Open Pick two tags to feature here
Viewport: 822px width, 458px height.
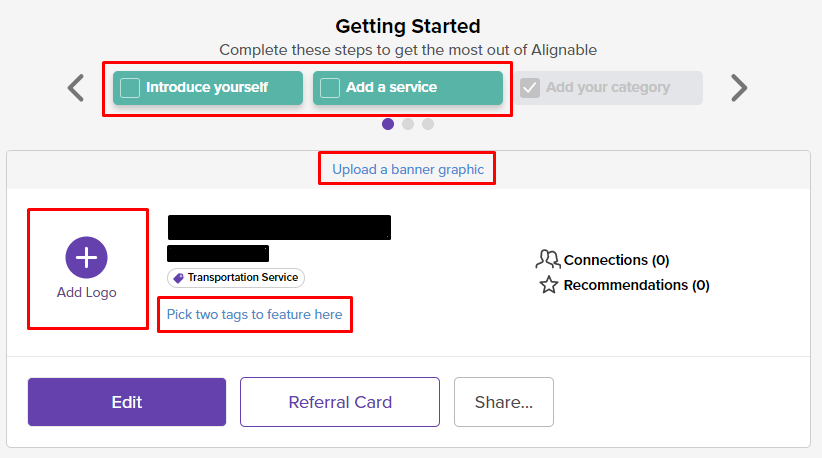click(254, 314)
